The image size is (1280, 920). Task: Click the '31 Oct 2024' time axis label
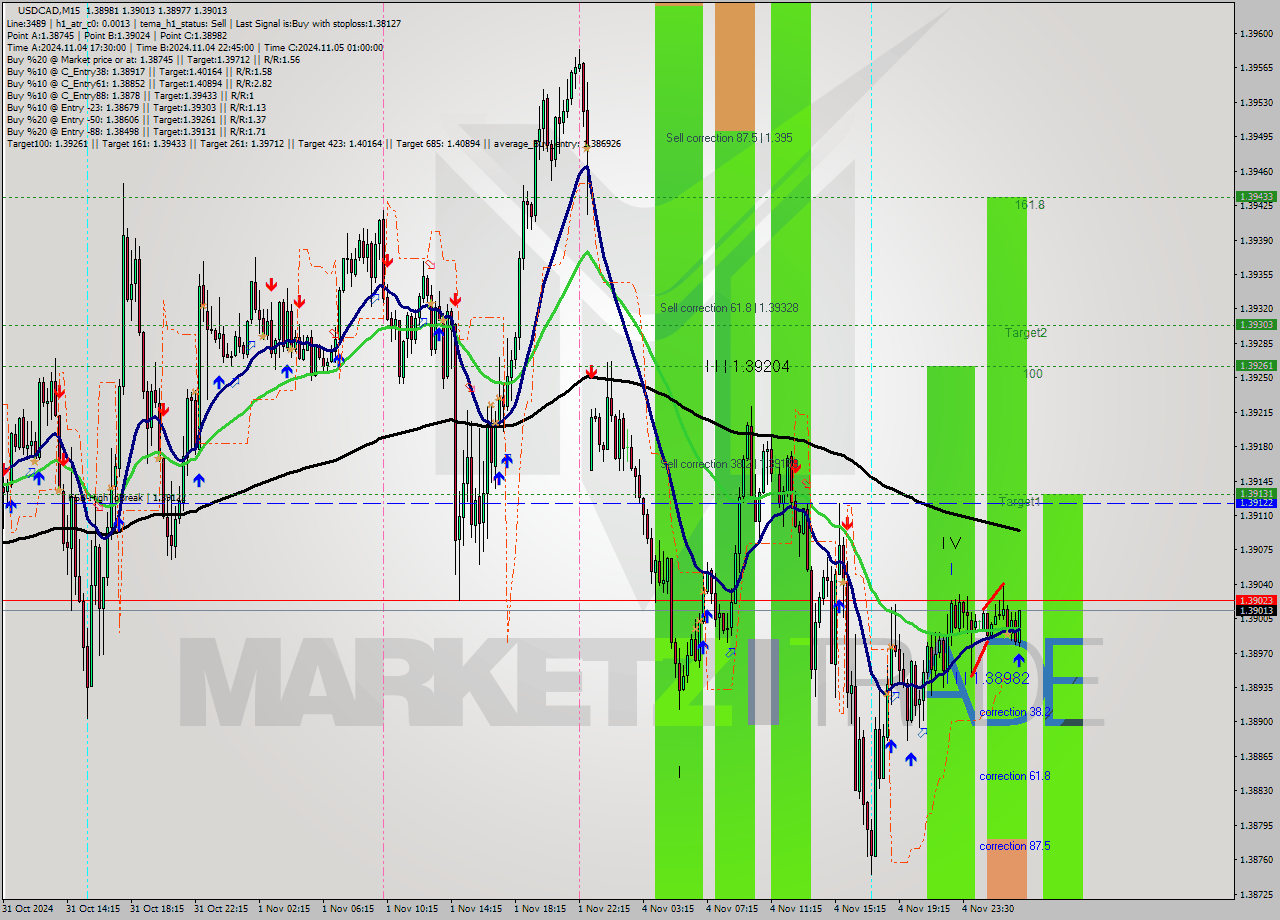coord(29,909)
